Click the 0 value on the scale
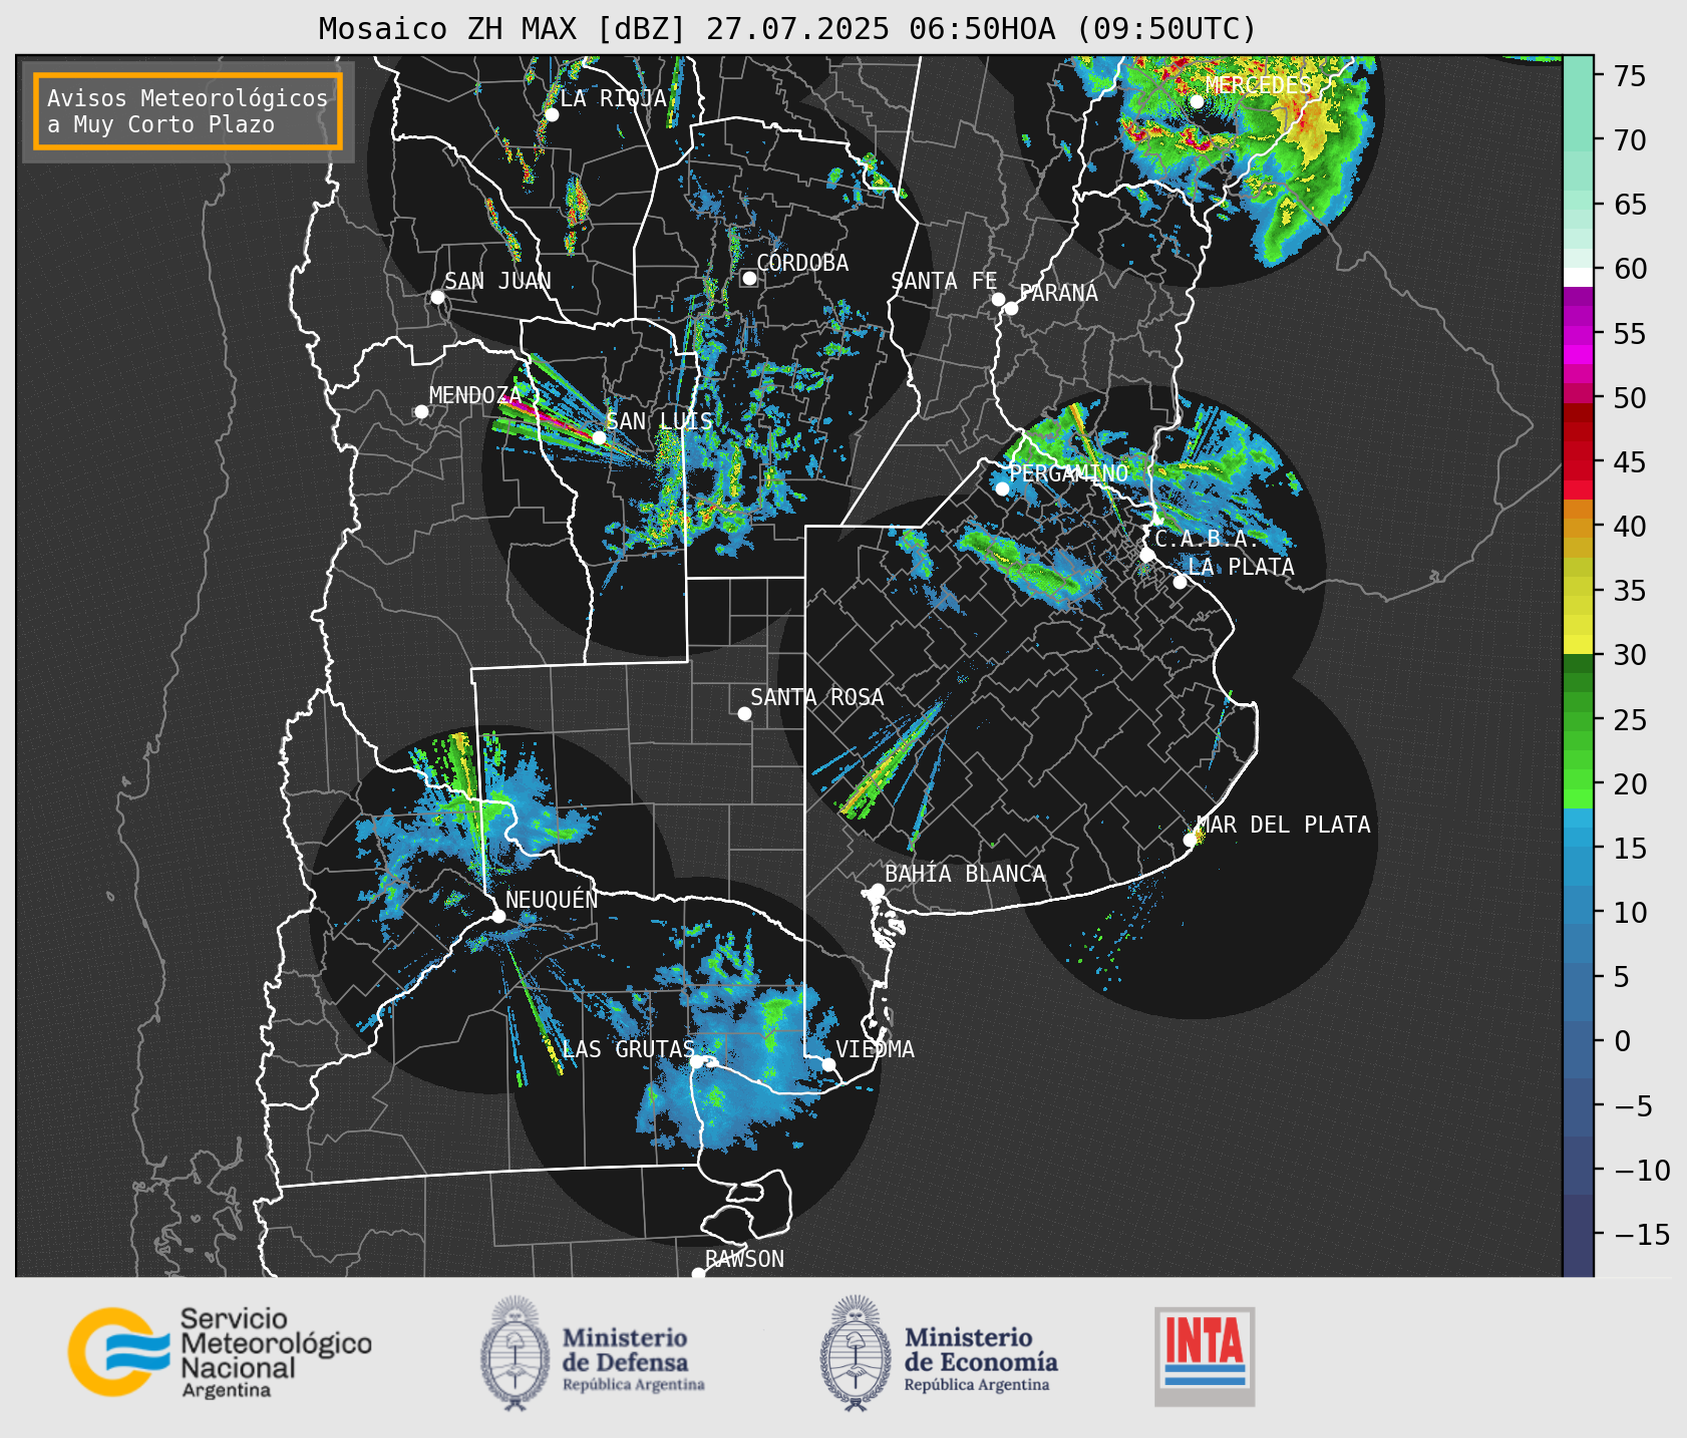This screenshot has height=1438, width=1687. (1621, 1041)
